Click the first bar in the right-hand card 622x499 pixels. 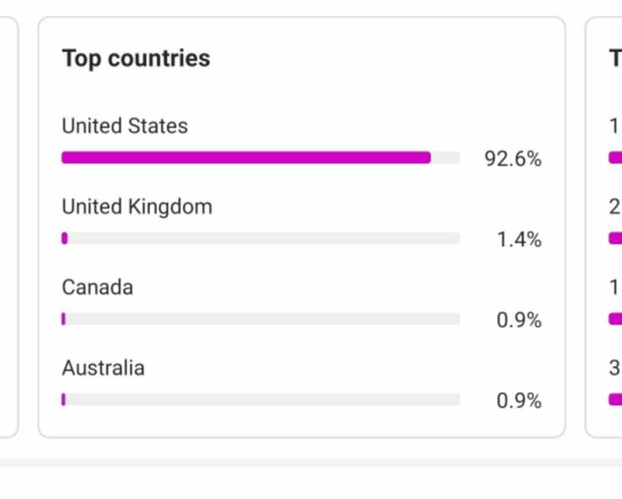[615, 158]
